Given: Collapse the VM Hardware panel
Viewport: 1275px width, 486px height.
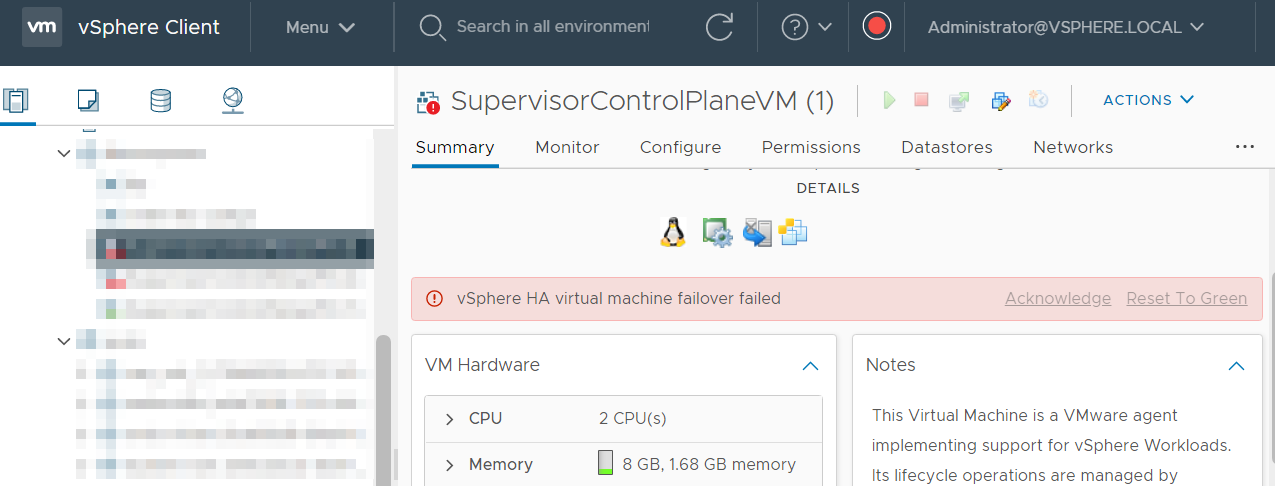Looking at the screenshot, I should pos(810,366).
